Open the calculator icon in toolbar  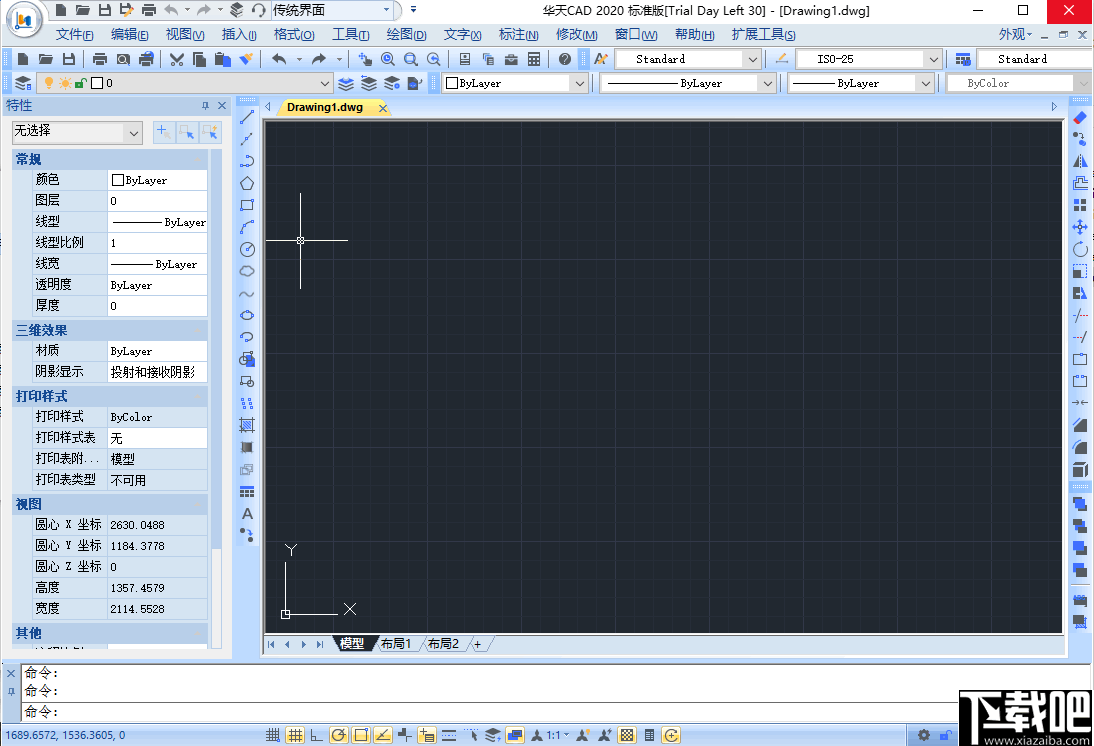(534, 59)
